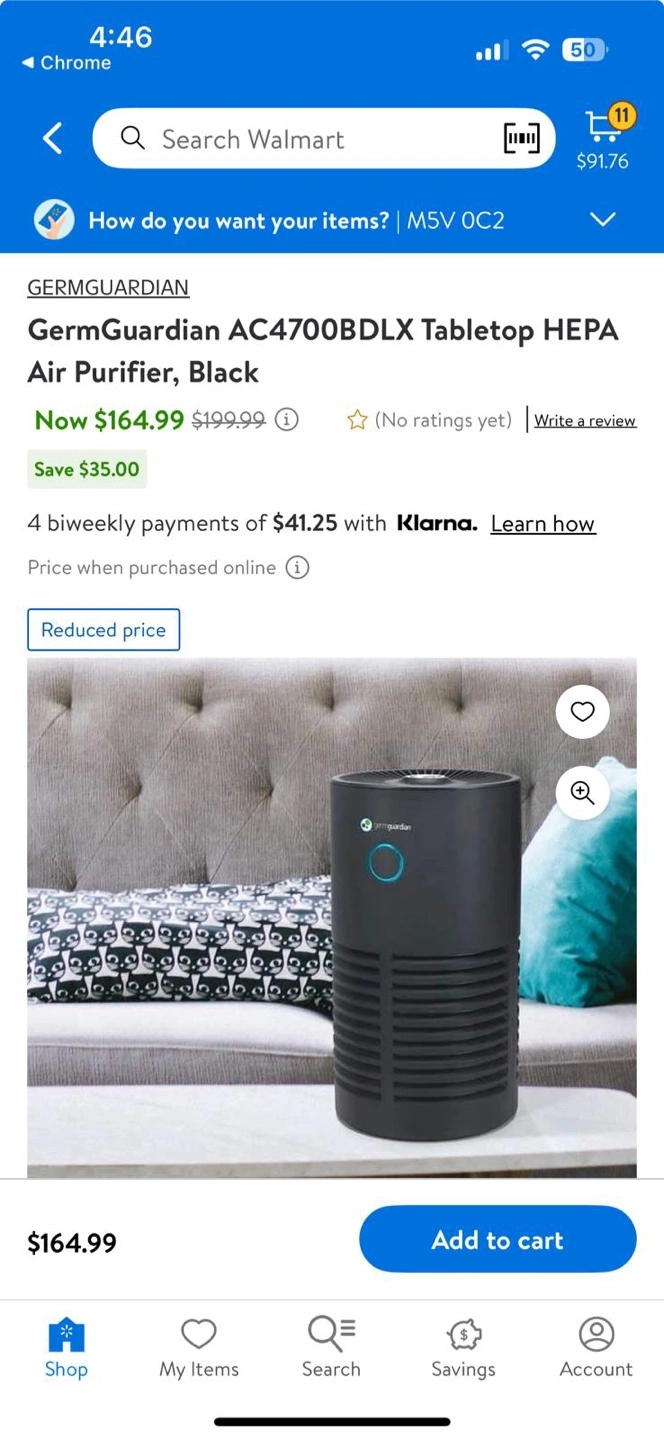Open the barcode scanner icon

coord(521,139)
